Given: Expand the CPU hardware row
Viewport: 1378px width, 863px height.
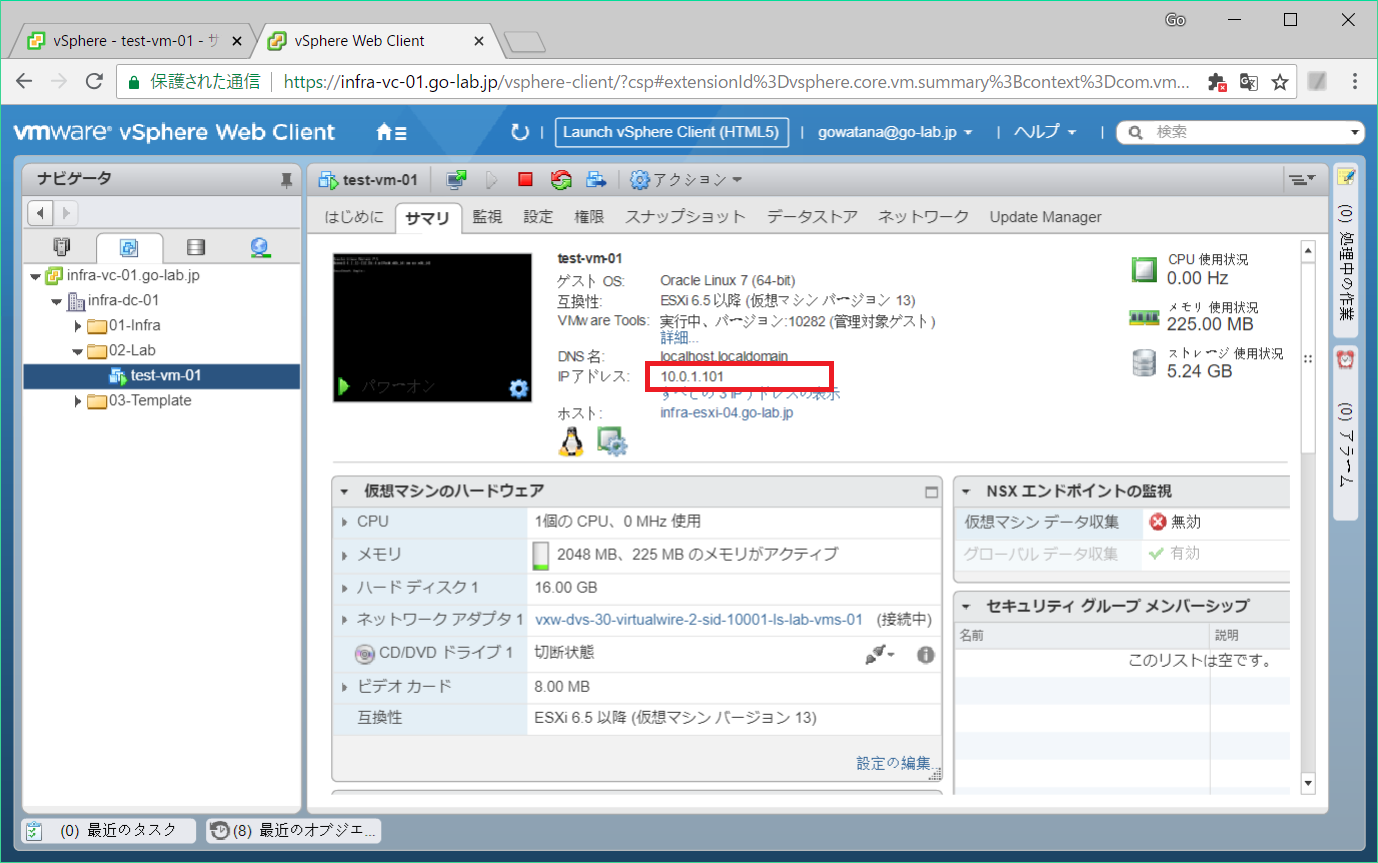Looking at the screenshot, I should (x=345, y=522).
